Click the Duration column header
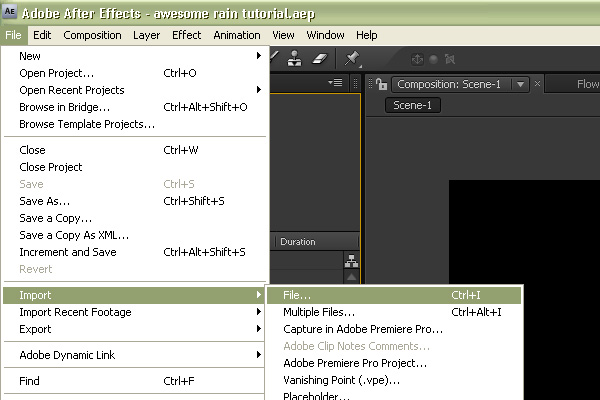The width and height of the screenshot is (600, 400). [298, 242]
